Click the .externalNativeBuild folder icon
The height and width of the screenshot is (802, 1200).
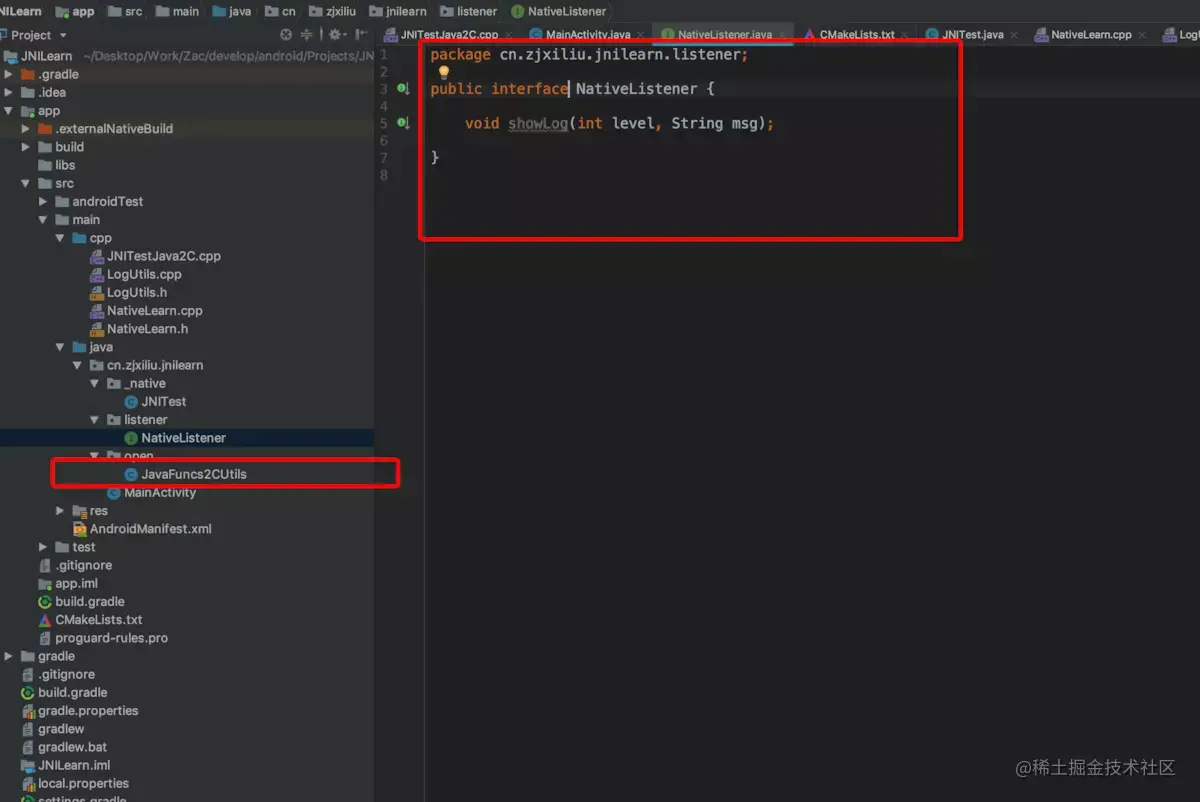45,129
